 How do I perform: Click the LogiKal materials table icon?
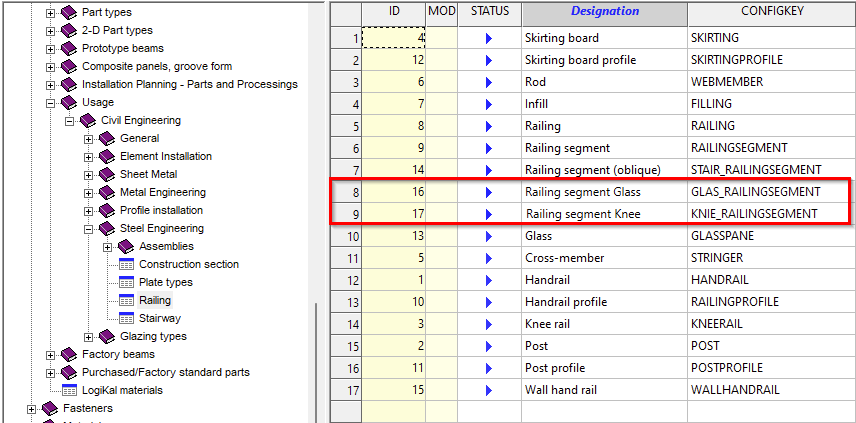coord(69,390)
